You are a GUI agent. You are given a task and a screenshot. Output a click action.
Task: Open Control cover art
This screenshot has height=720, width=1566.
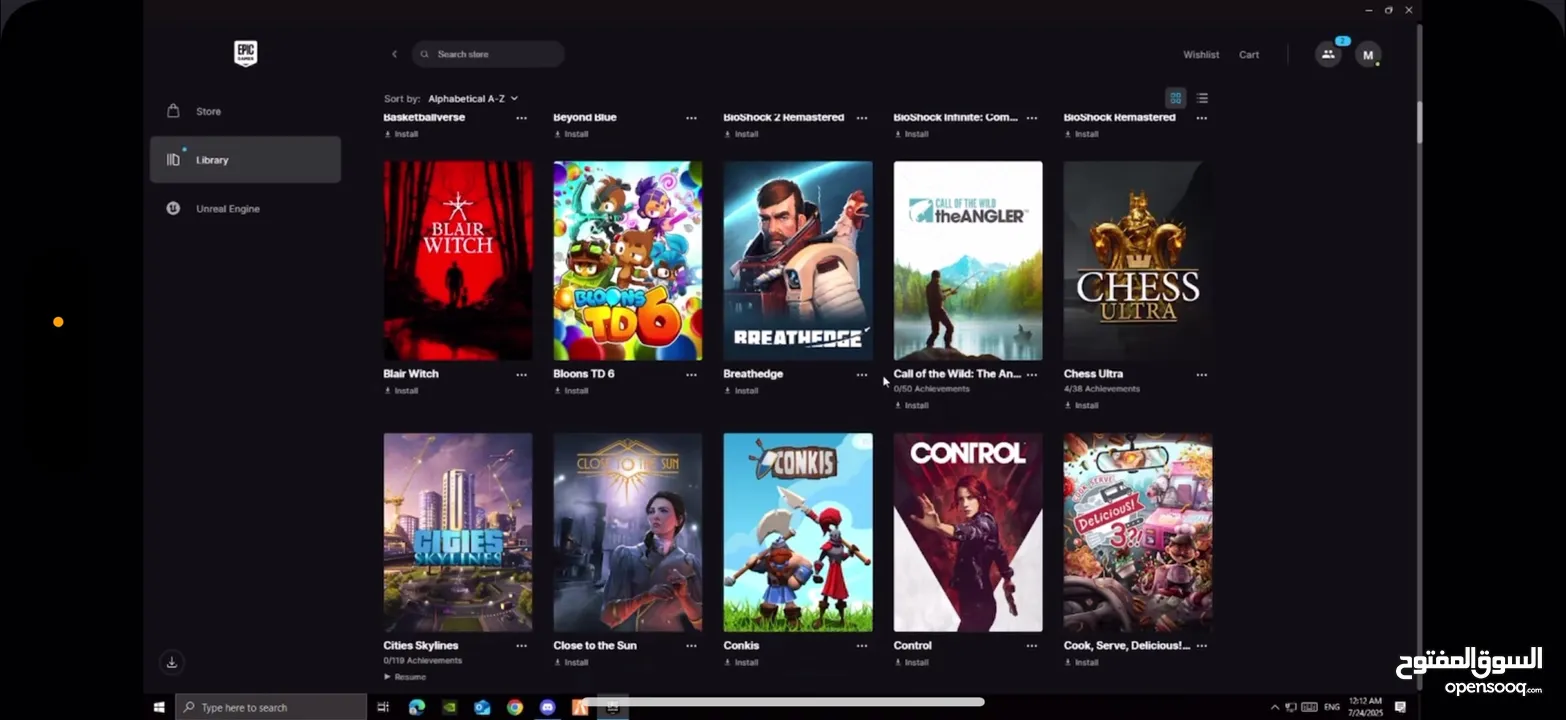click(x=968, y=533)
